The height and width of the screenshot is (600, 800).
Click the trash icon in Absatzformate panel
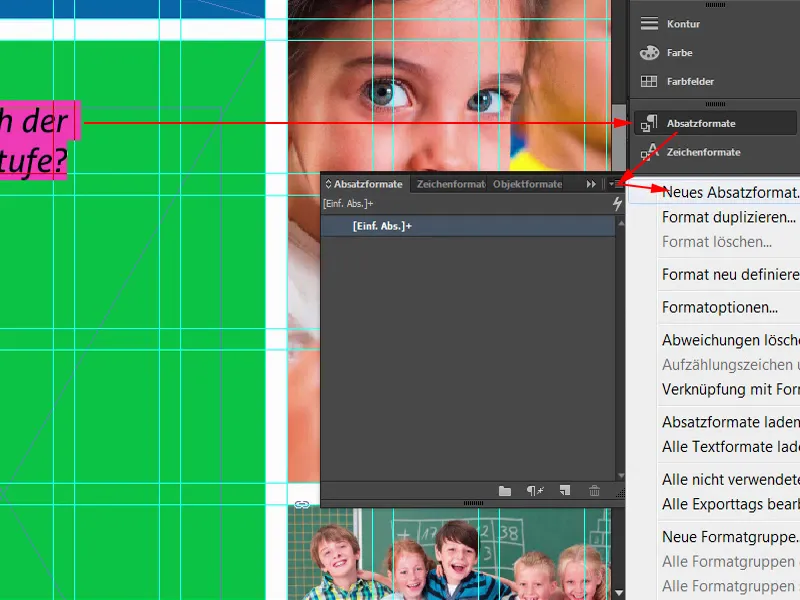[594, 491]
